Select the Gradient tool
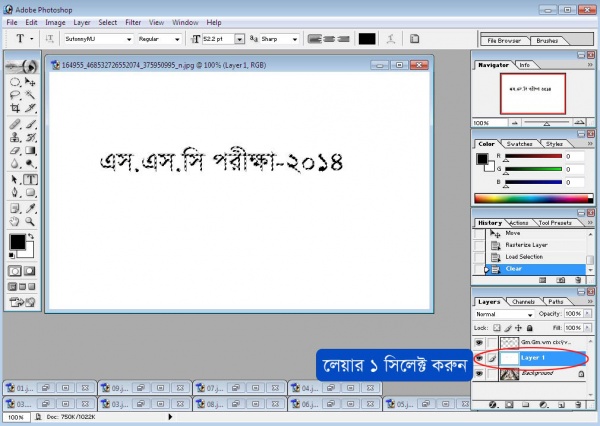This screenshot has height=426, width=600. [x=30, y=150]
